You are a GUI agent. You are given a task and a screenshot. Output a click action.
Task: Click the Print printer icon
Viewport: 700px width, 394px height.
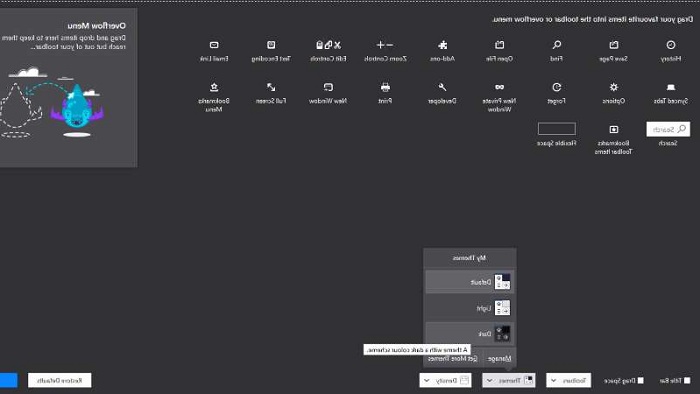pyautogui.click(x=385, y=87)
